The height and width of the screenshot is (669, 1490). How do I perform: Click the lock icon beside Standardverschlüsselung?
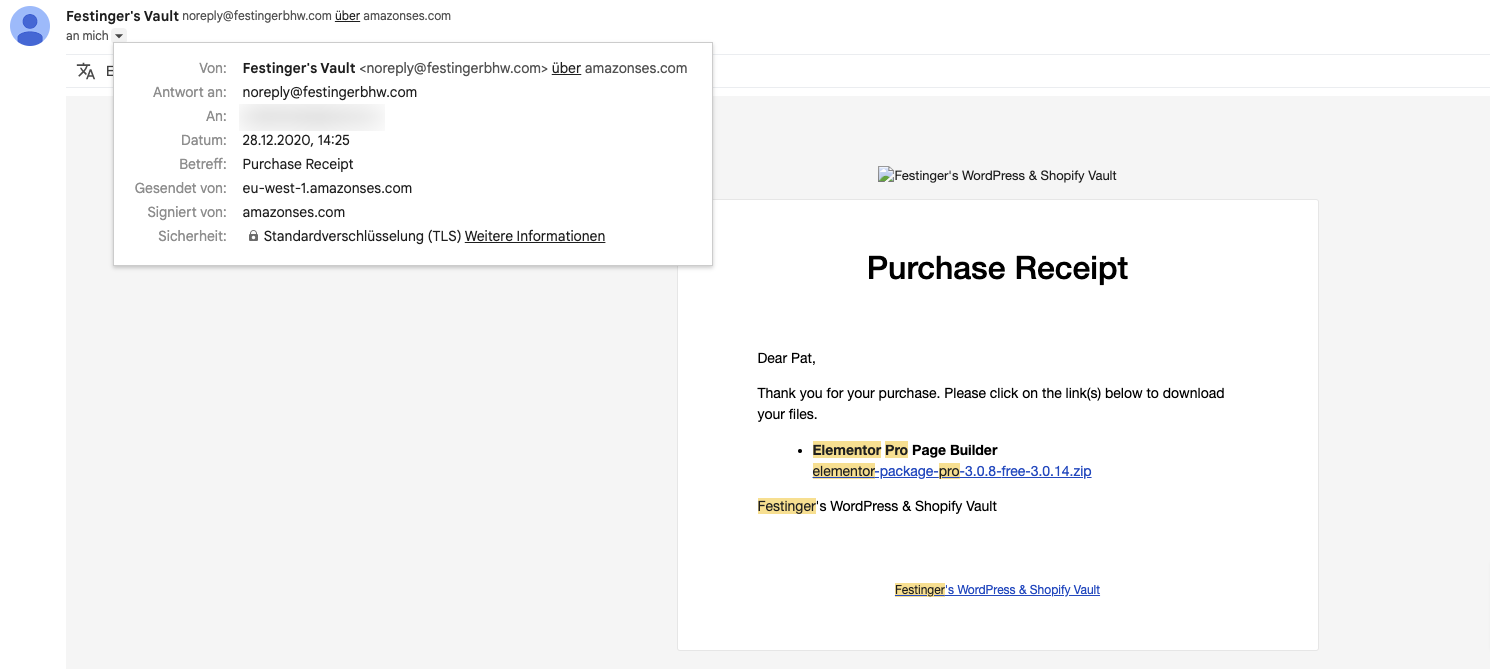[x=253, y=237]
